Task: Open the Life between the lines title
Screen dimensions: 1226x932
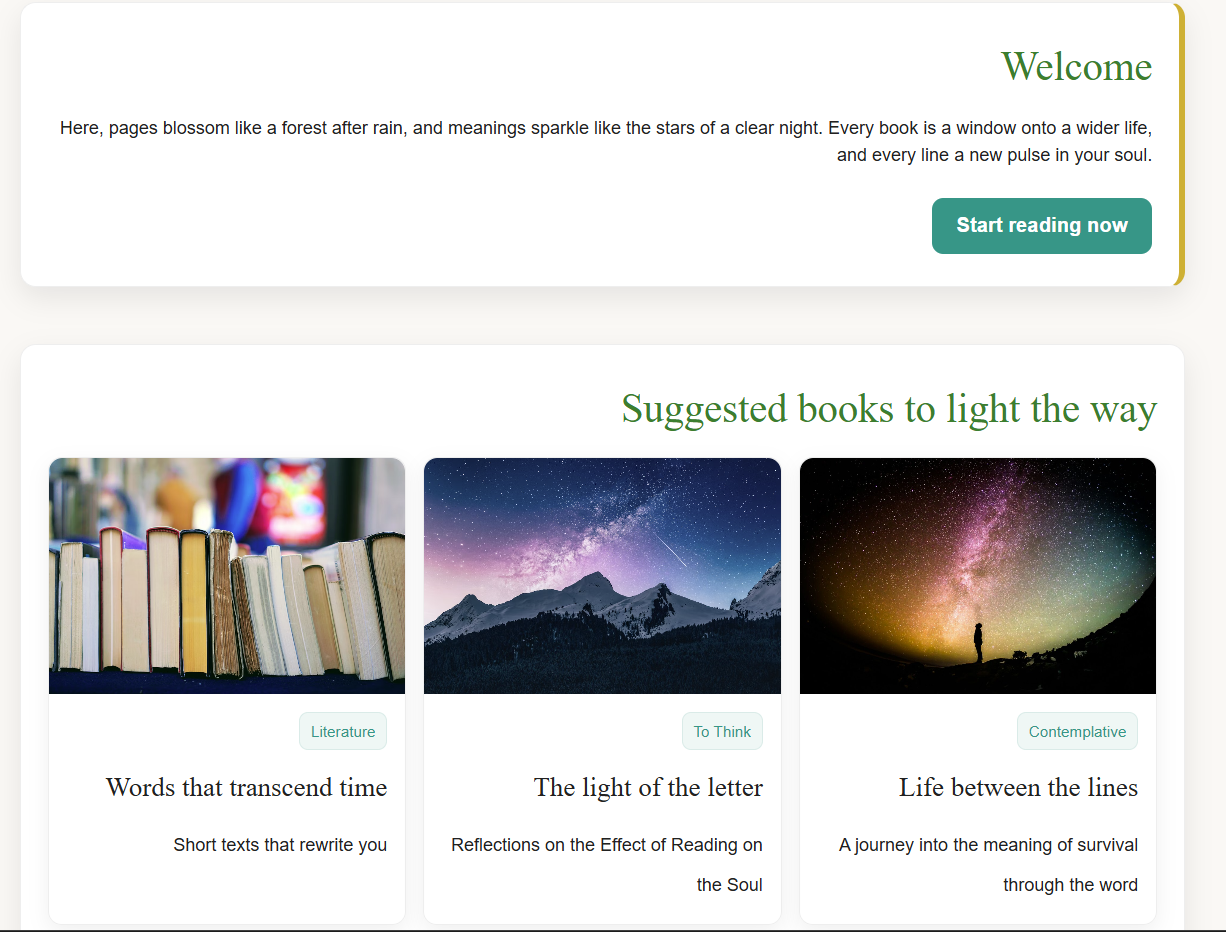Action: (x=1018, y=787)
